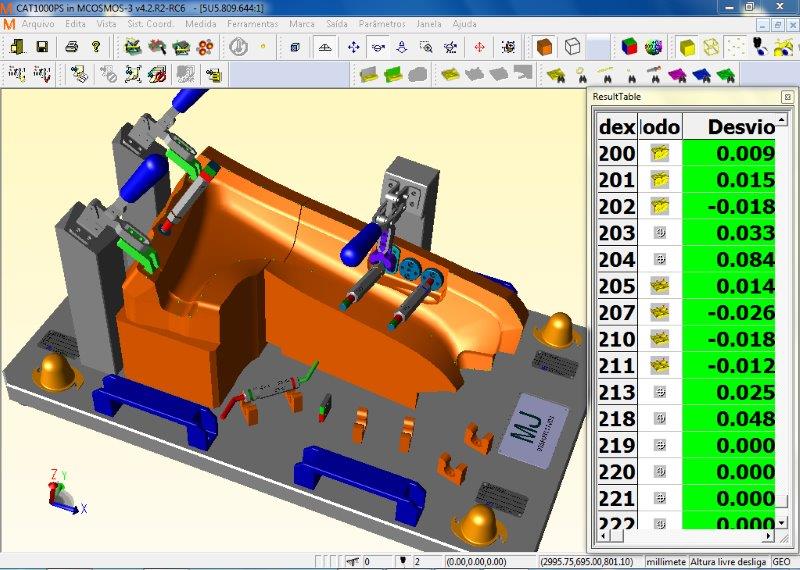Click the green machine with magnifier icon
This screenshot has height=570, width=800.
click(x=157, y=47)
